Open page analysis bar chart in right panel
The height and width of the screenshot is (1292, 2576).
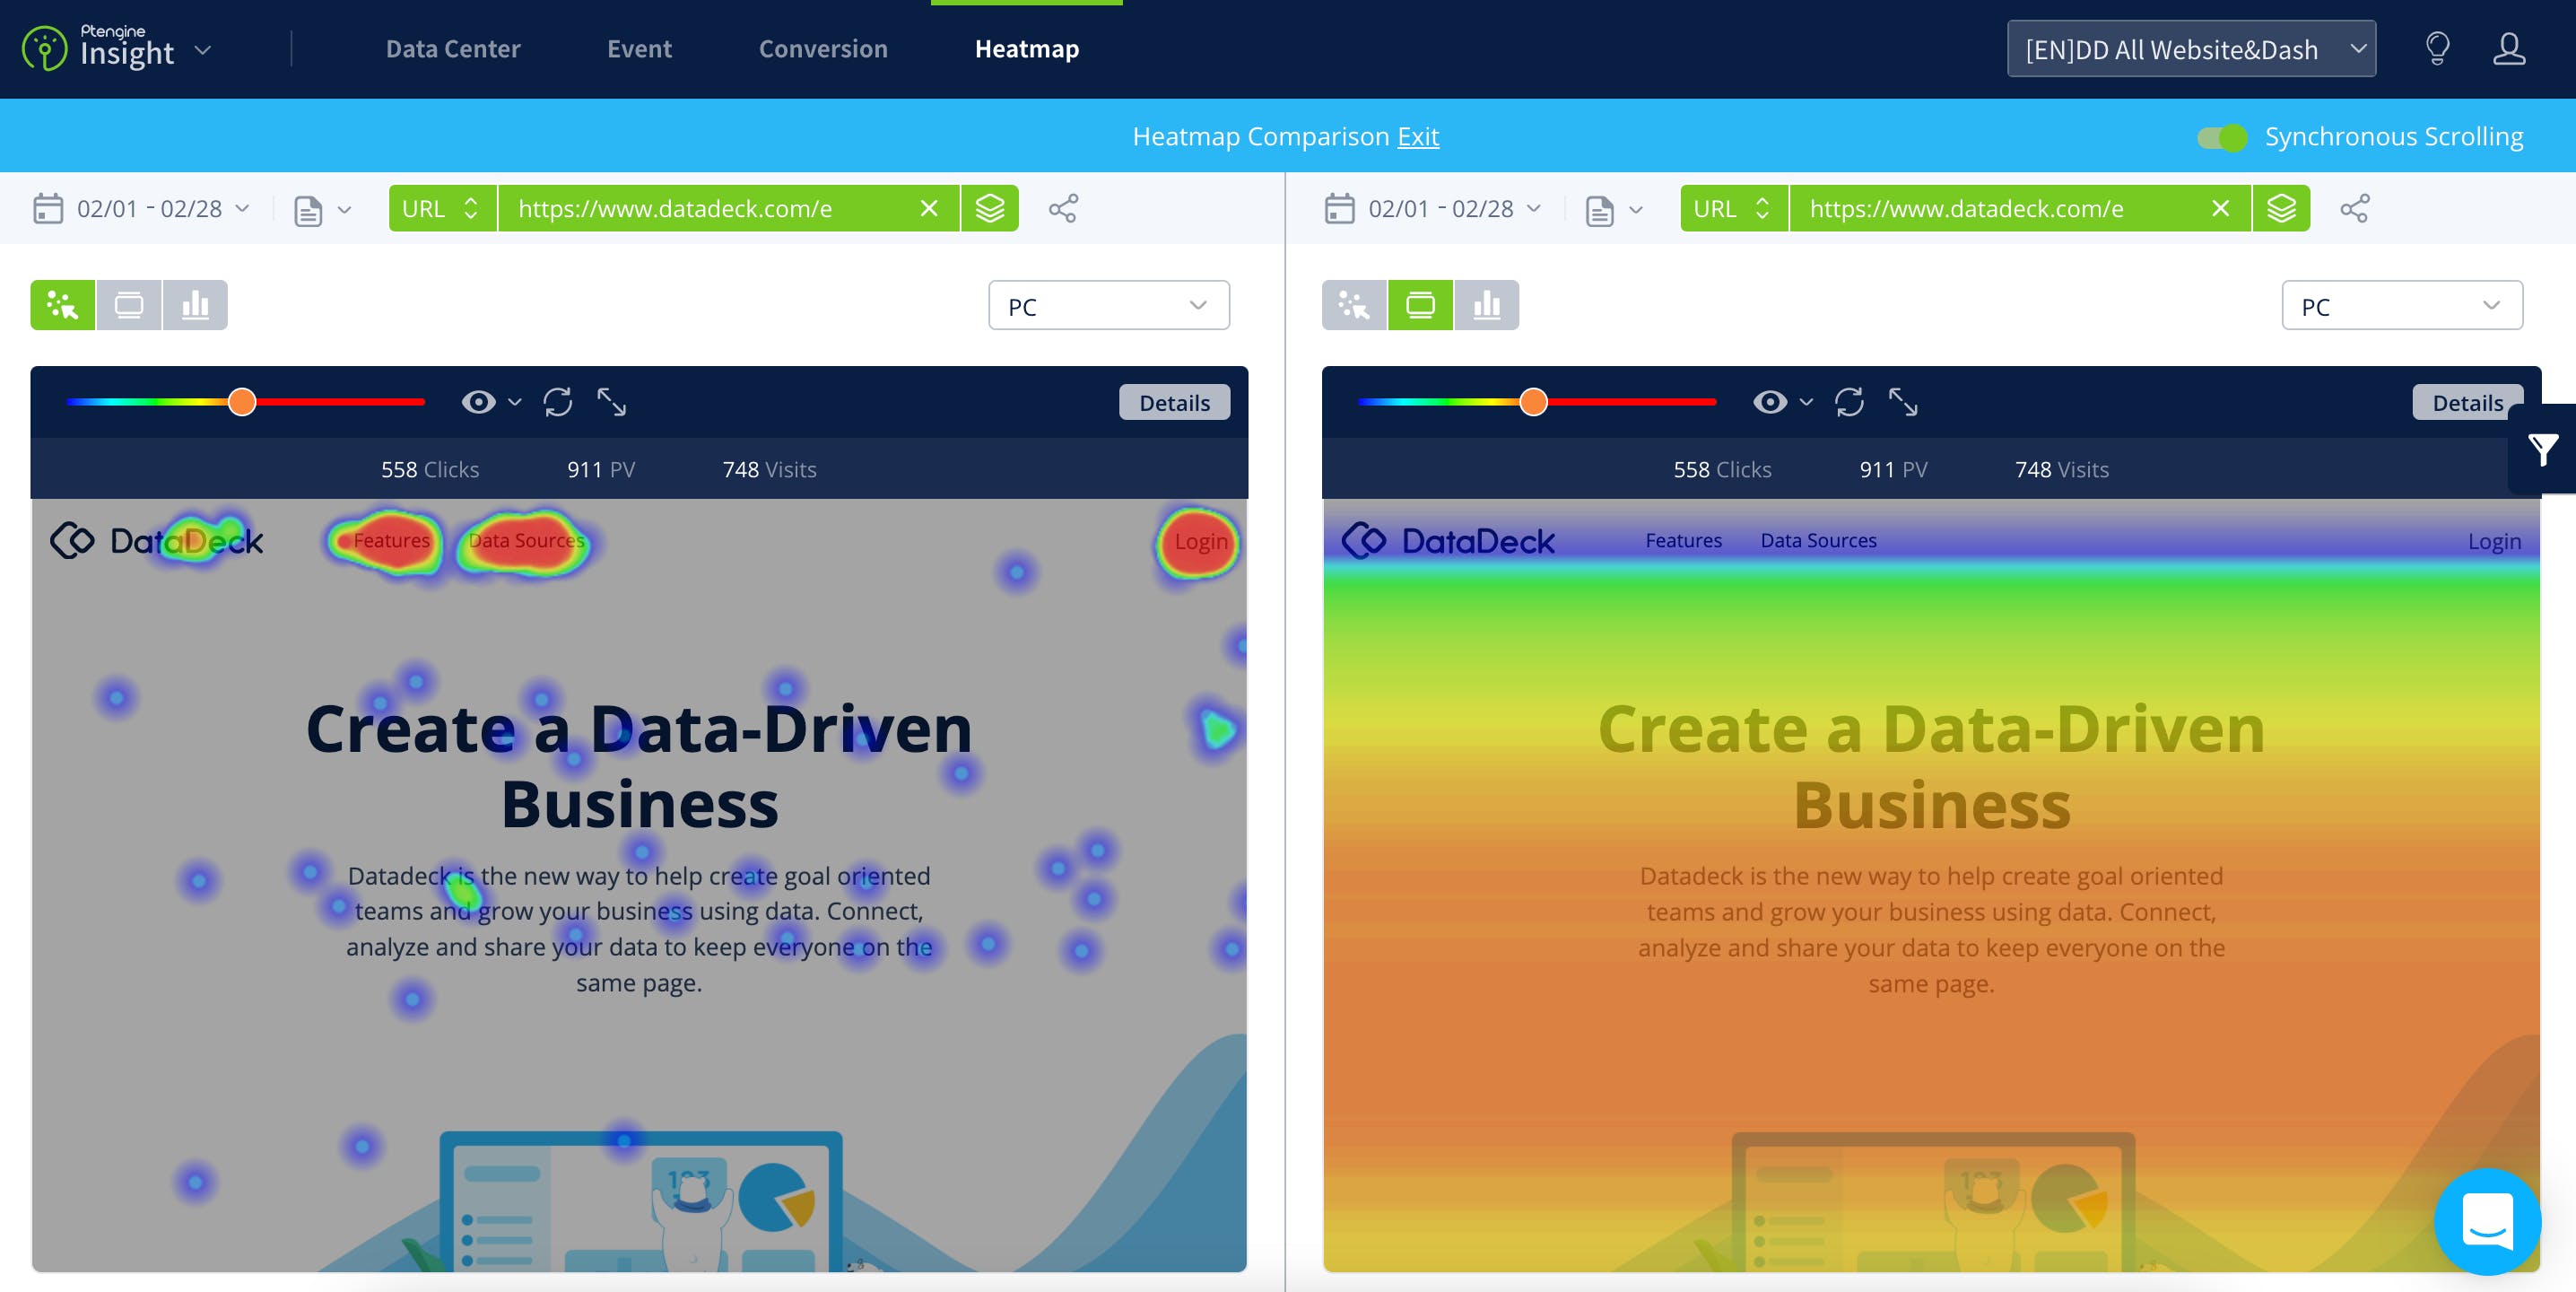click(x=1486, y=305)
